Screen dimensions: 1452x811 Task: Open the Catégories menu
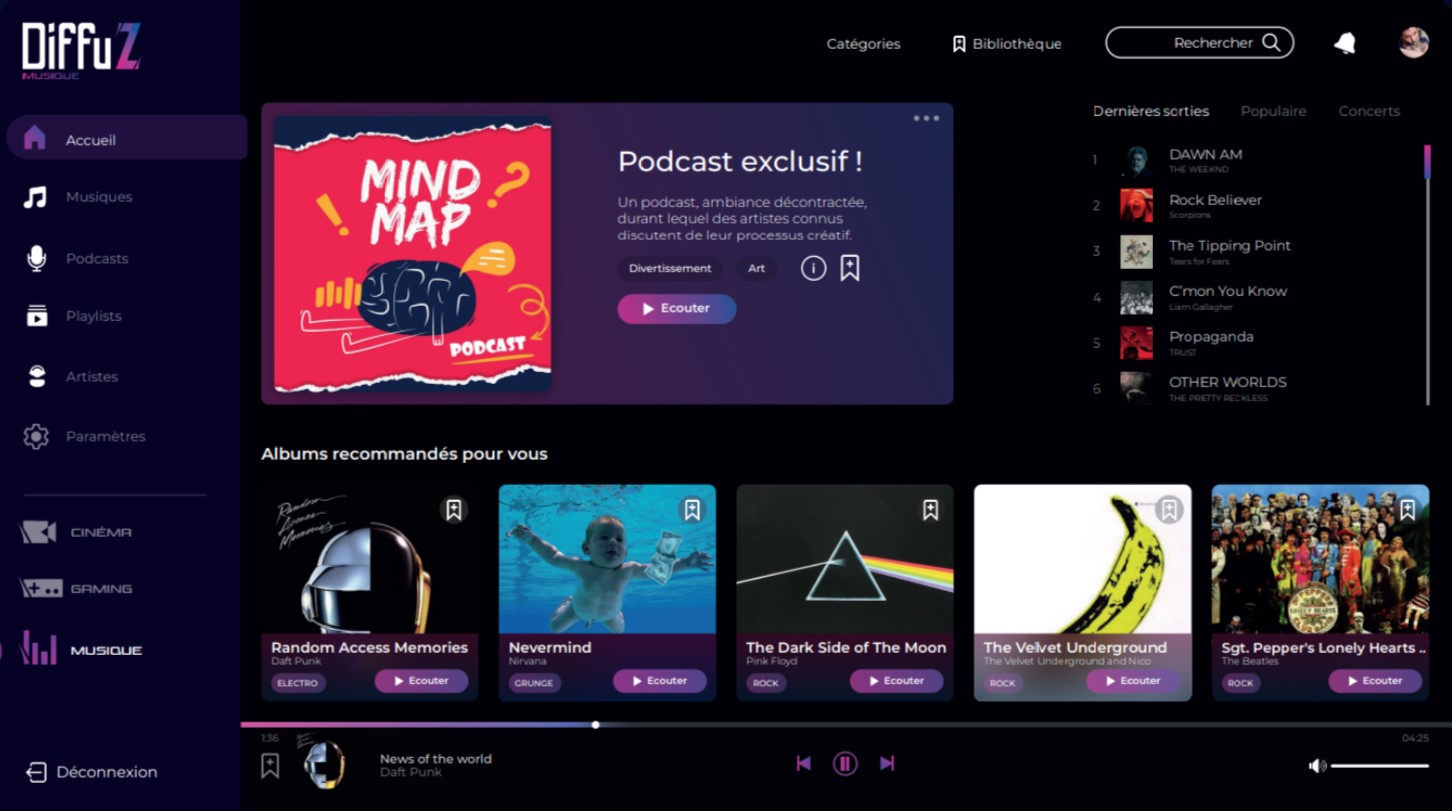point(863,44)
